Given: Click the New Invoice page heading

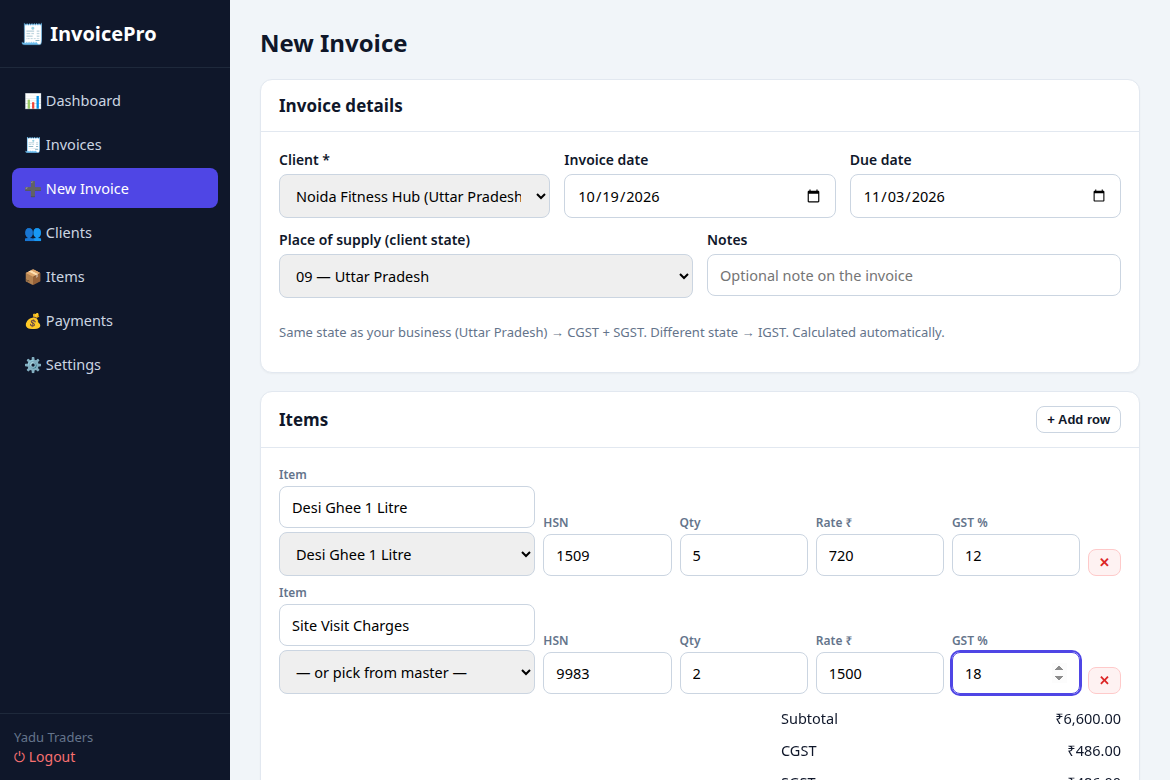Looking at the screenshot, I should click(x=334, y=43).
